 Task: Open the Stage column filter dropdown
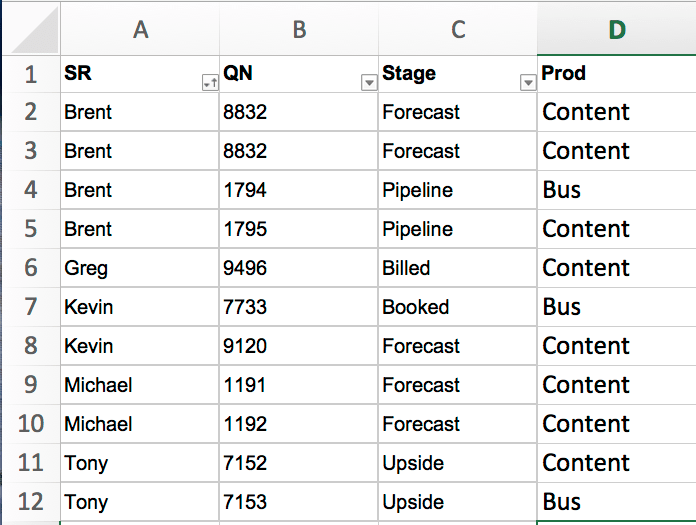pyautogui.click(x=528, y=83)
